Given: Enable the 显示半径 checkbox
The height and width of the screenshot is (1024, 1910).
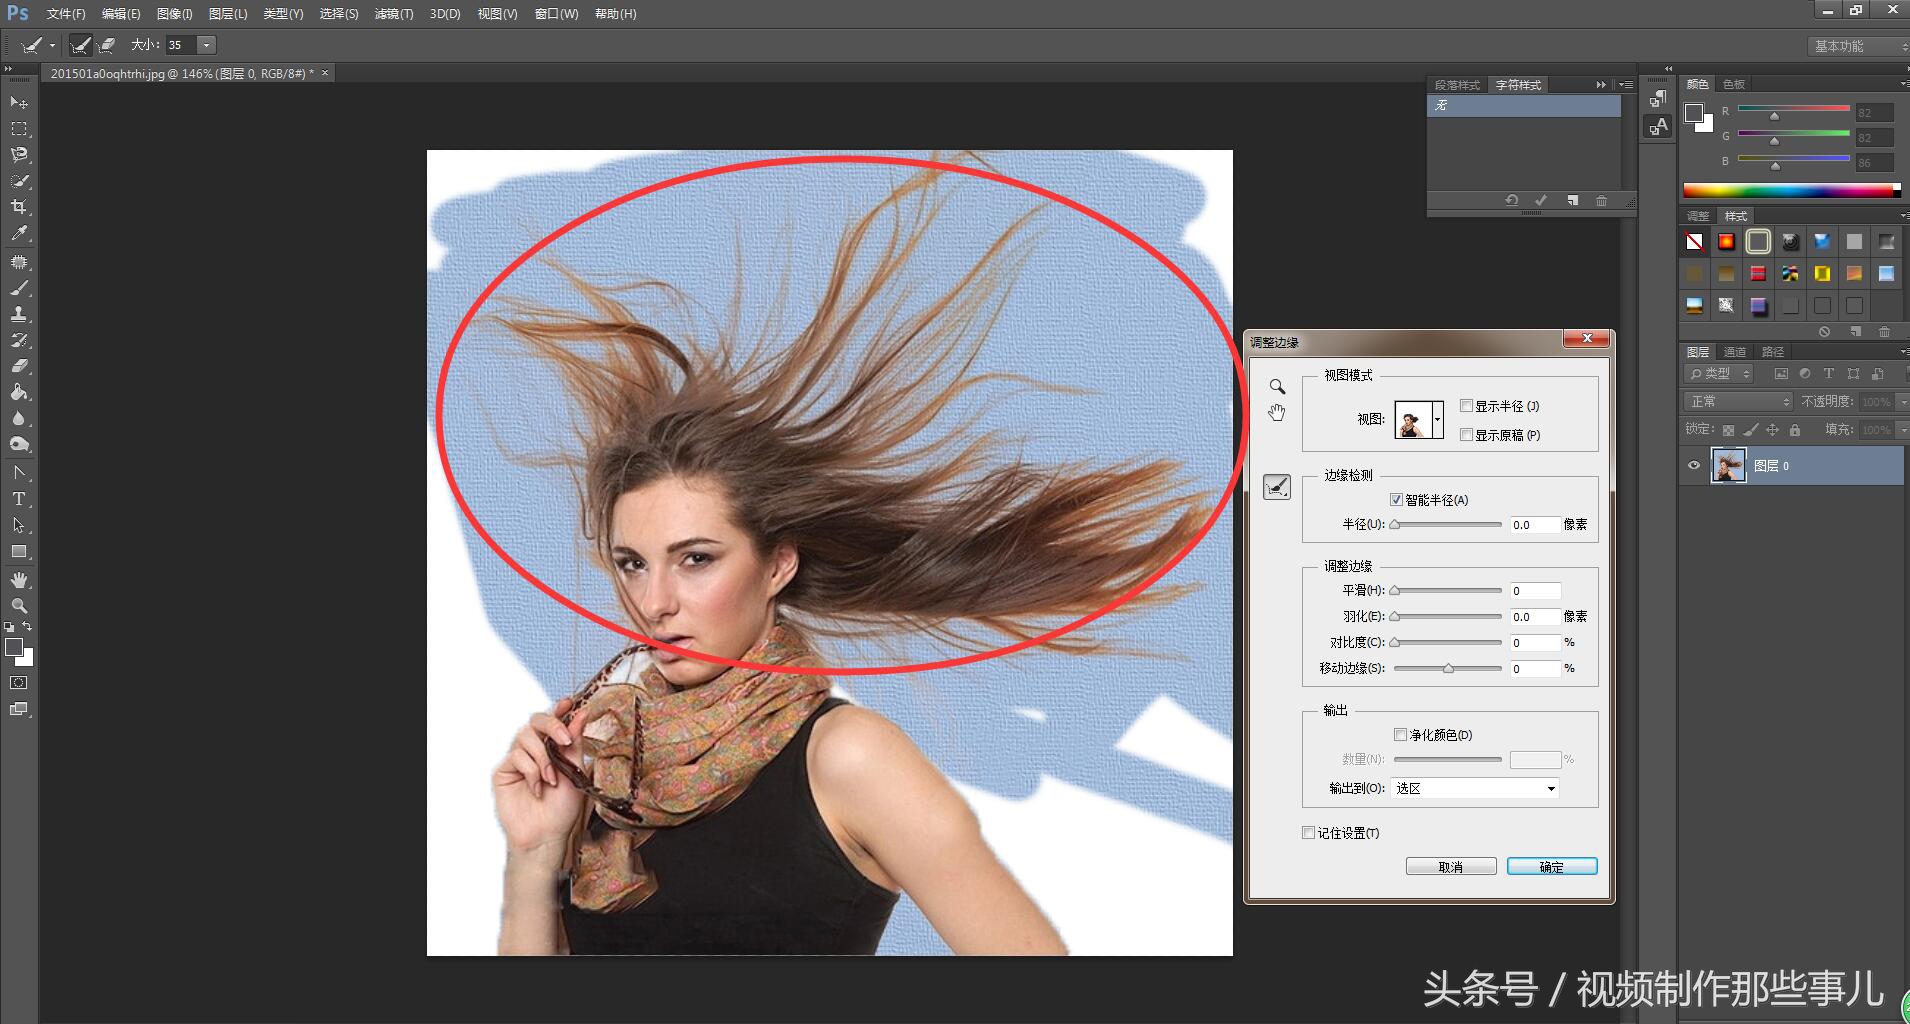Looking at the screenshot, I should click(x=1466, y=406).
